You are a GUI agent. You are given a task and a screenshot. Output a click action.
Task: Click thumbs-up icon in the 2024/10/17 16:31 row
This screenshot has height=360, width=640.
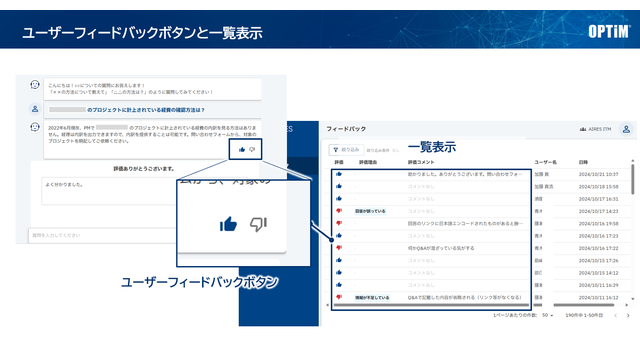[339, 198]
